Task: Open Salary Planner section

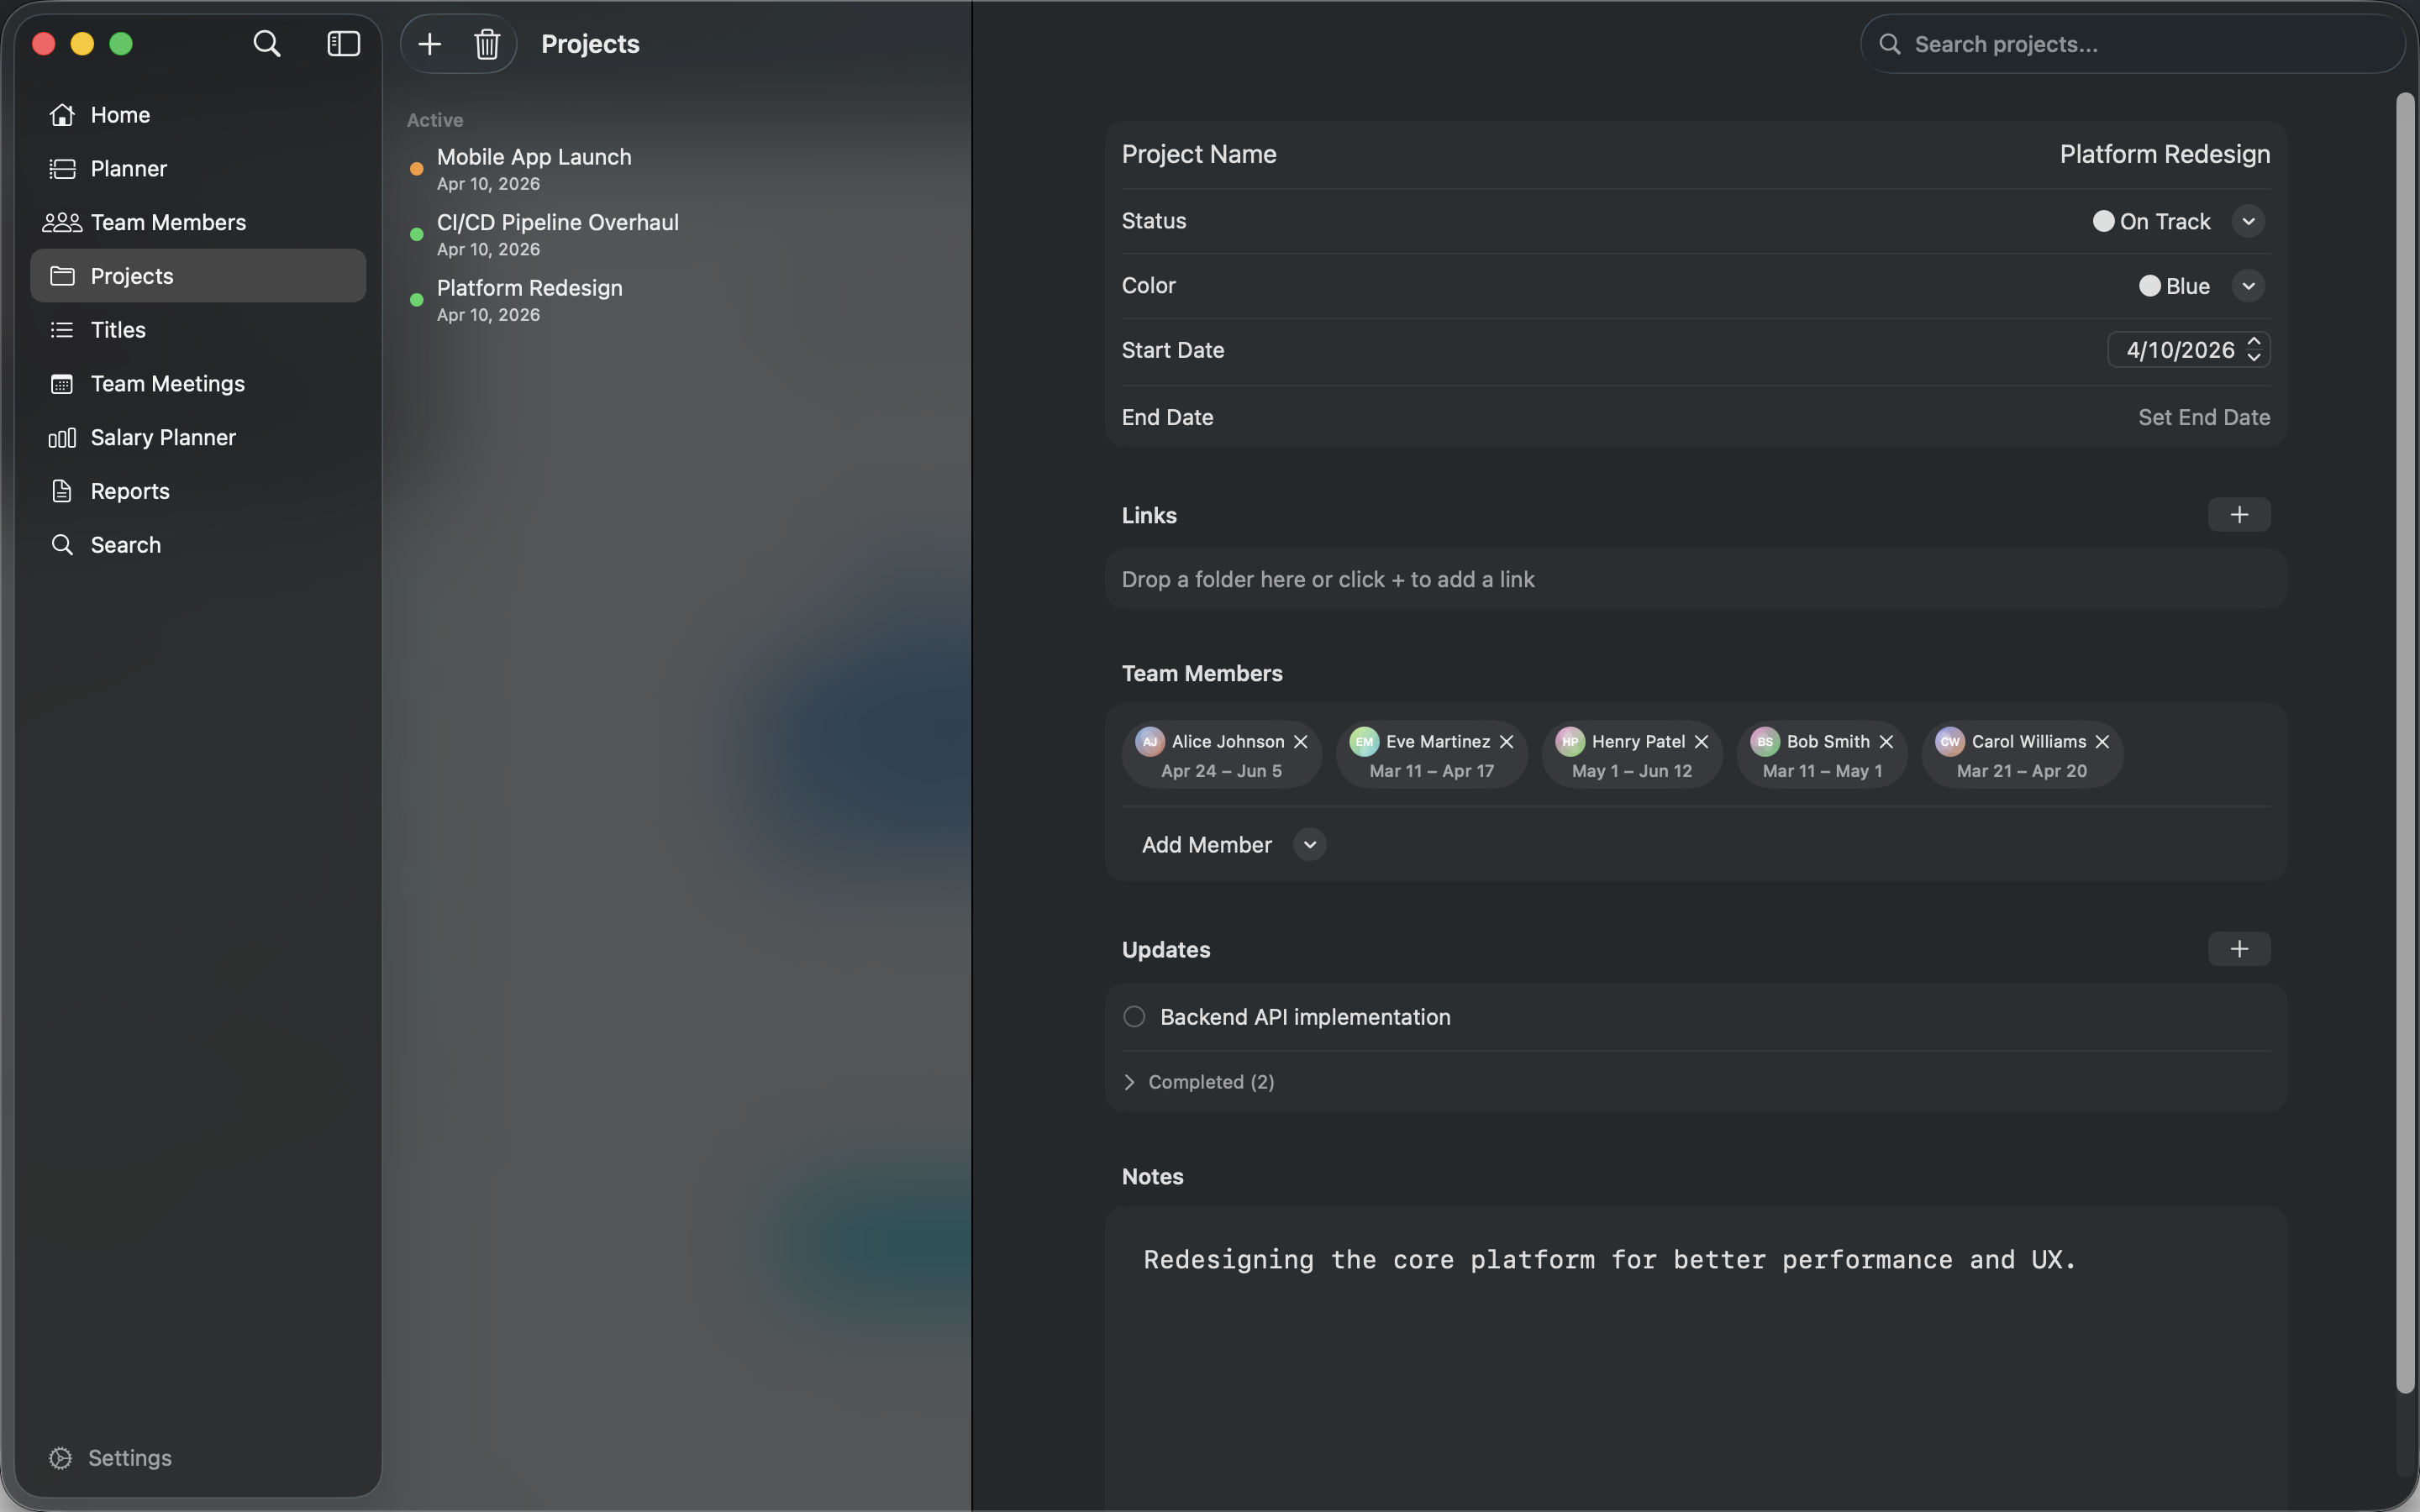Action: [x=198, y=437]
